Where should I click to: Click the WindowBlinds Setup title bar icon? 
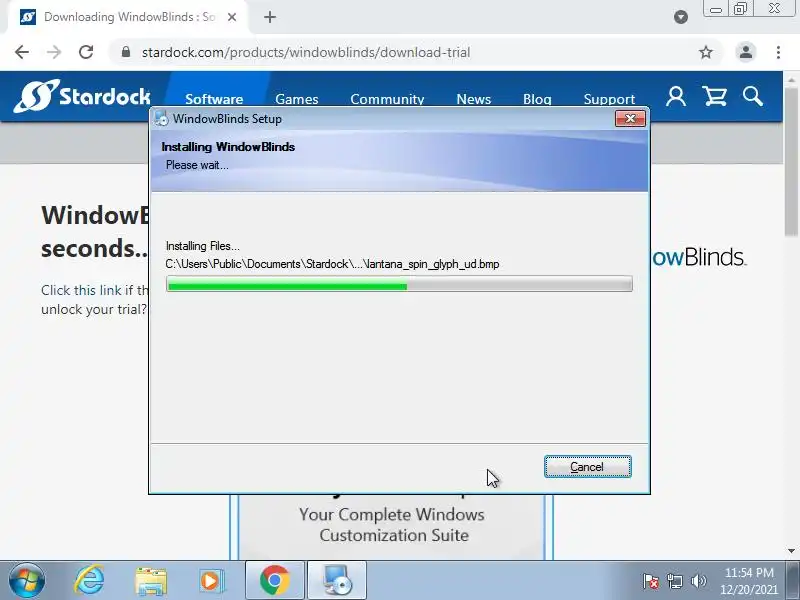(161, 118)
